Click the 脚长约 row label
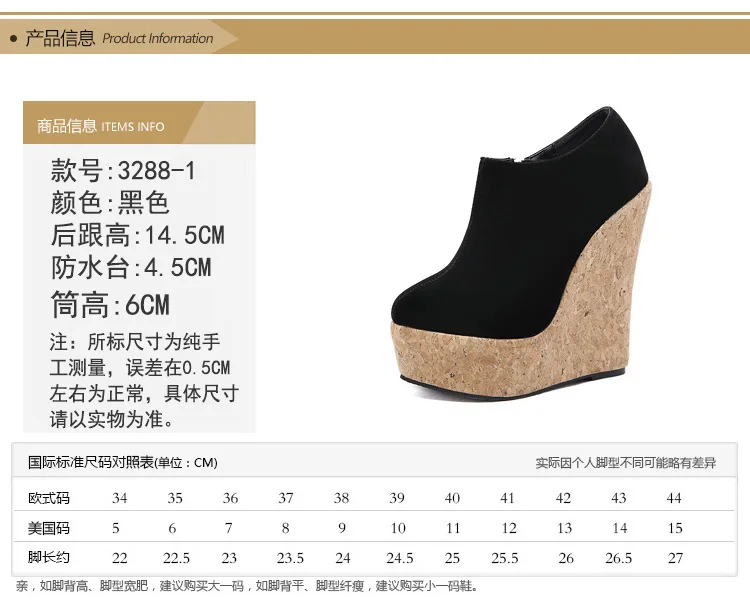Screen dimensions: 750x604 click(x=49, y=557)
